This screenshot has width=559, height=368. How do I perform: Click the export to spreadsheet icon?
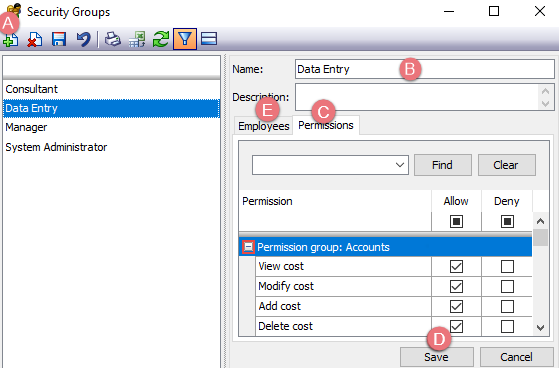point(137,39)
